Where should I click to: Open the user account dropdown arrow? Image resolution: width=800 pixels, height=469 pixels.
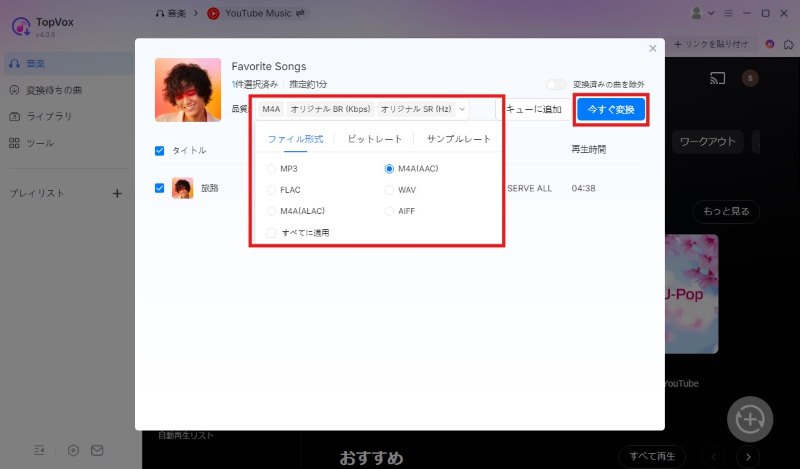coord(711,13)
